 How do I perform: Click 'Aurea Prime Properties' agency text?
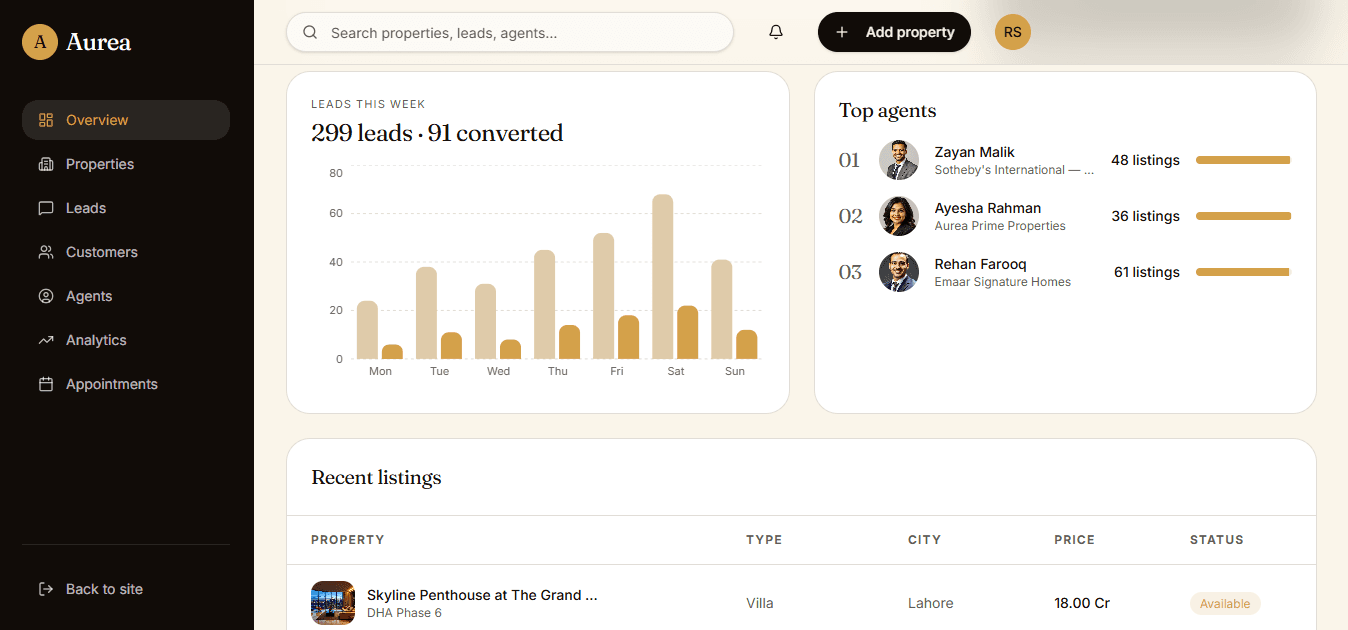[x=1000, y=226]
